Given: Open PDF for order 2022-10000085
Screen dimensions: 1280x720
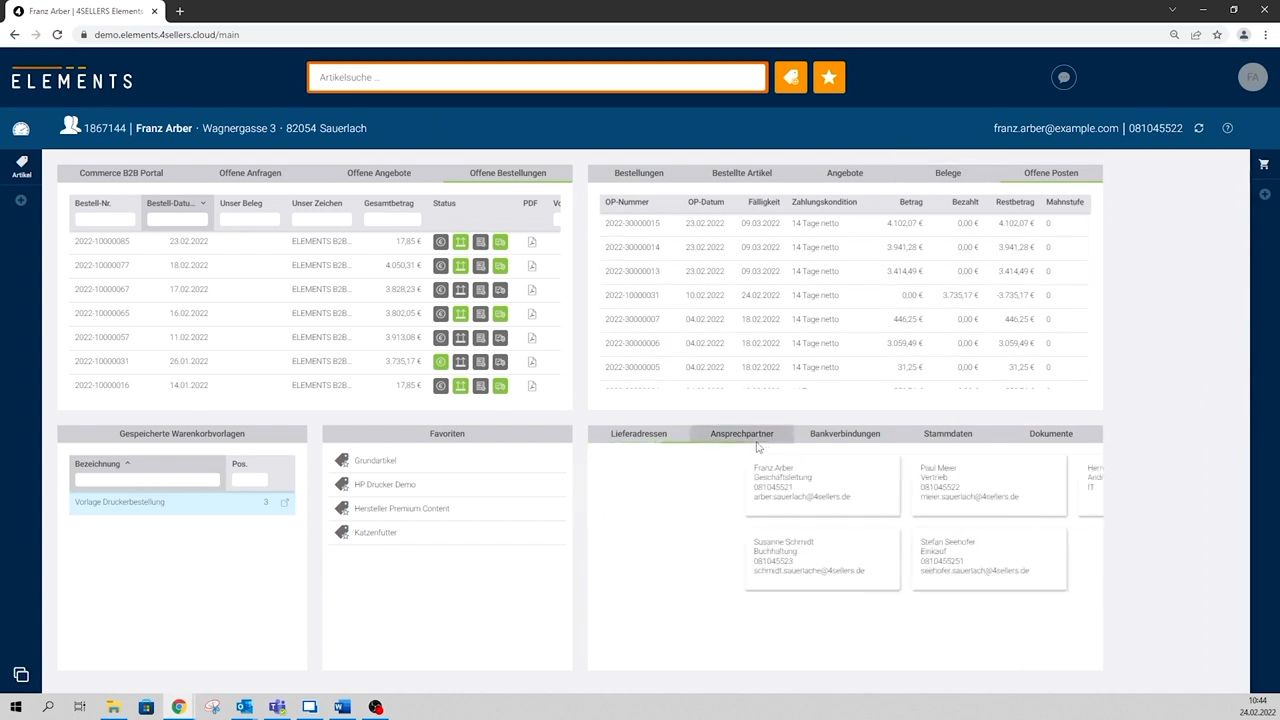Looking at the screenshot, I should (532, 242).
